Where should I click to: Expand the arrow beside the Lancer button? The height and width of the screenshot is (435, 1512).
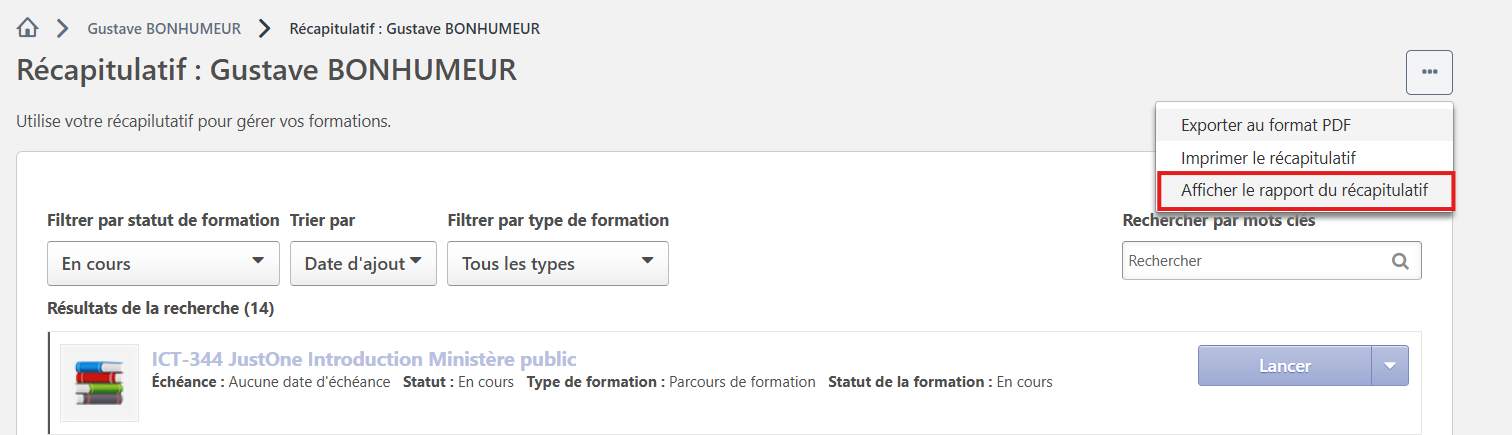click(x=1390, y=366)
